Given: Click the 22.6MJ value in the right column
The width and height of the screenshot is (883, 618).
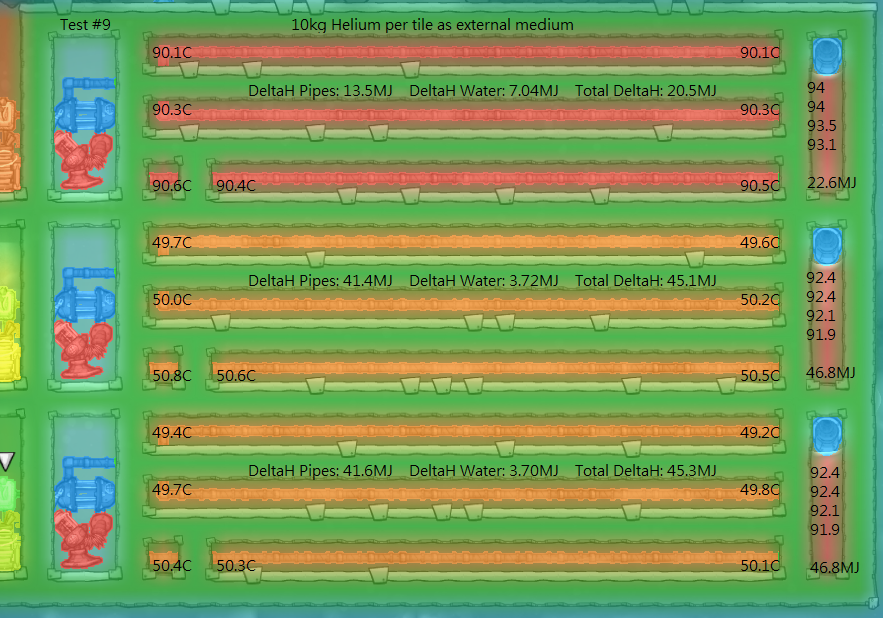Looking at the screenshot, I should point(831,182).
